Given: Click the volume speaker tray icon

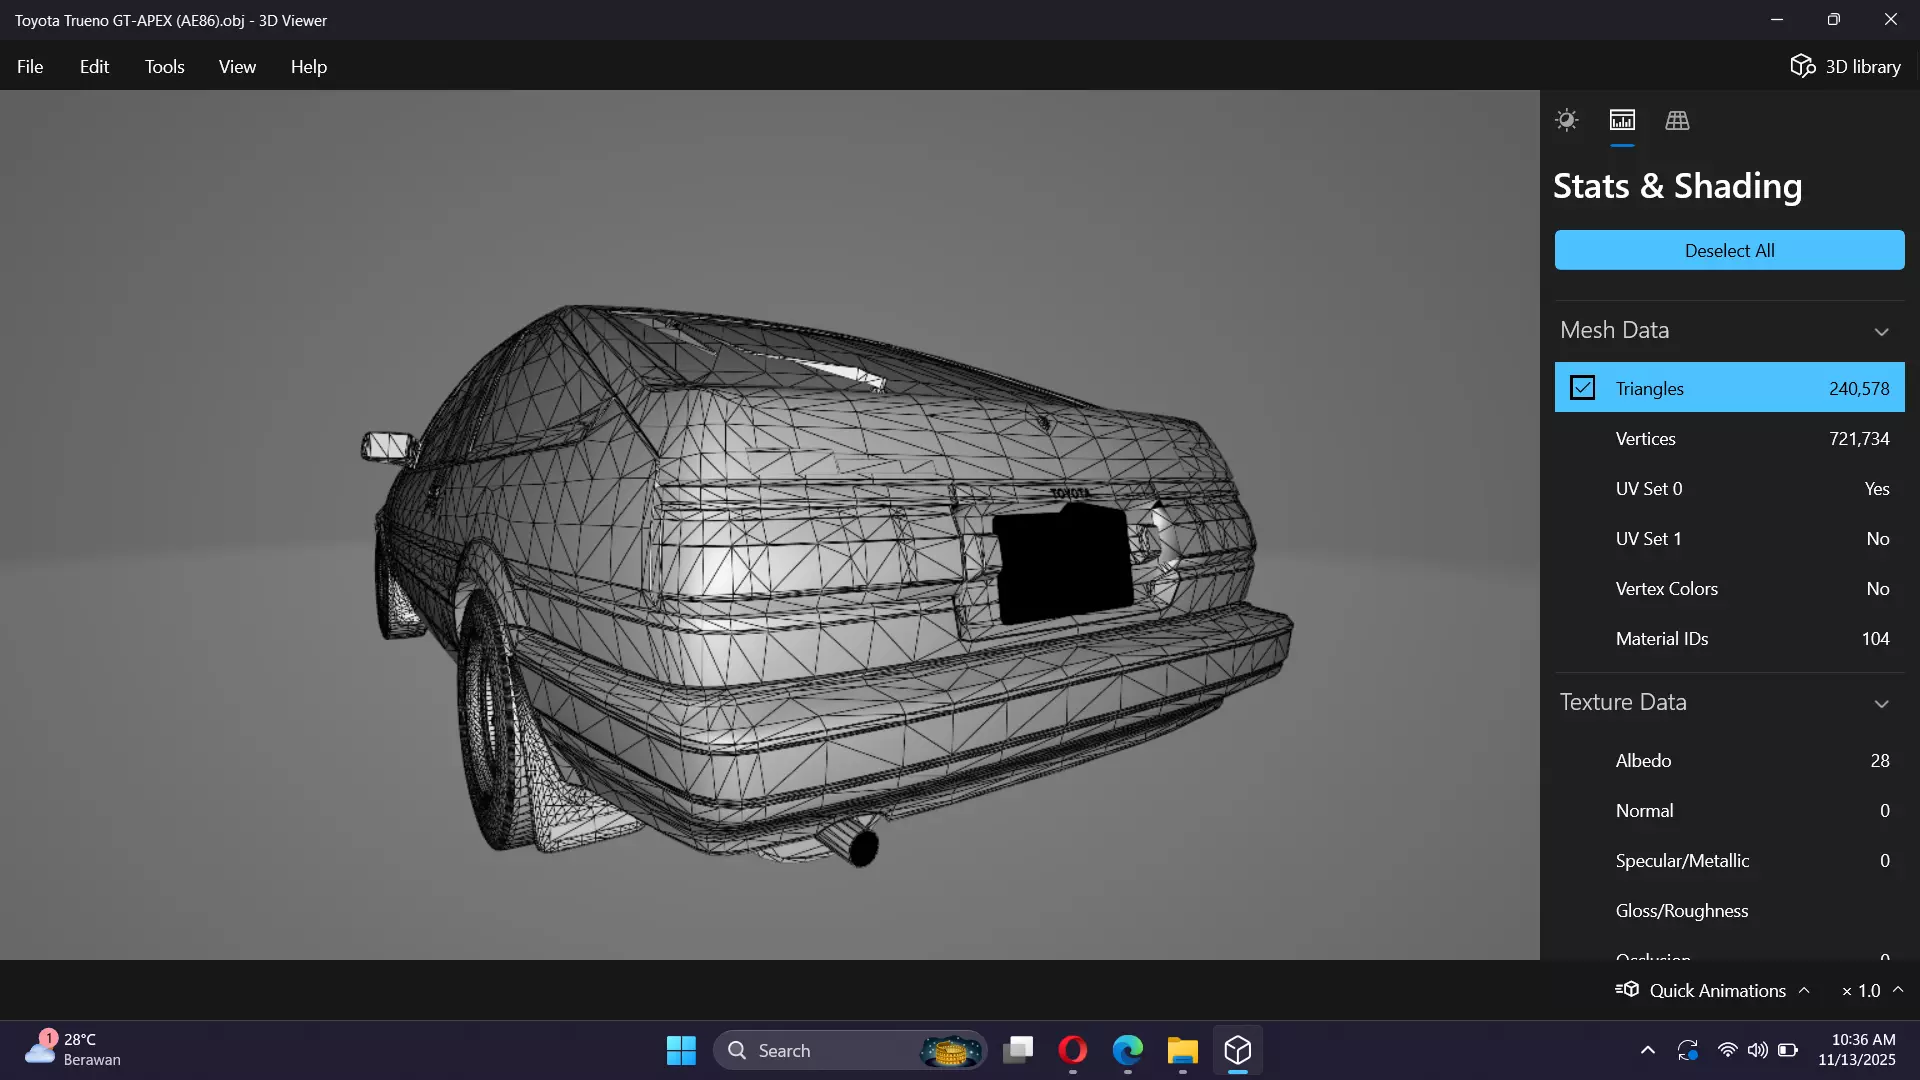Looking at the screenshot, I should coord(1757,1050).
